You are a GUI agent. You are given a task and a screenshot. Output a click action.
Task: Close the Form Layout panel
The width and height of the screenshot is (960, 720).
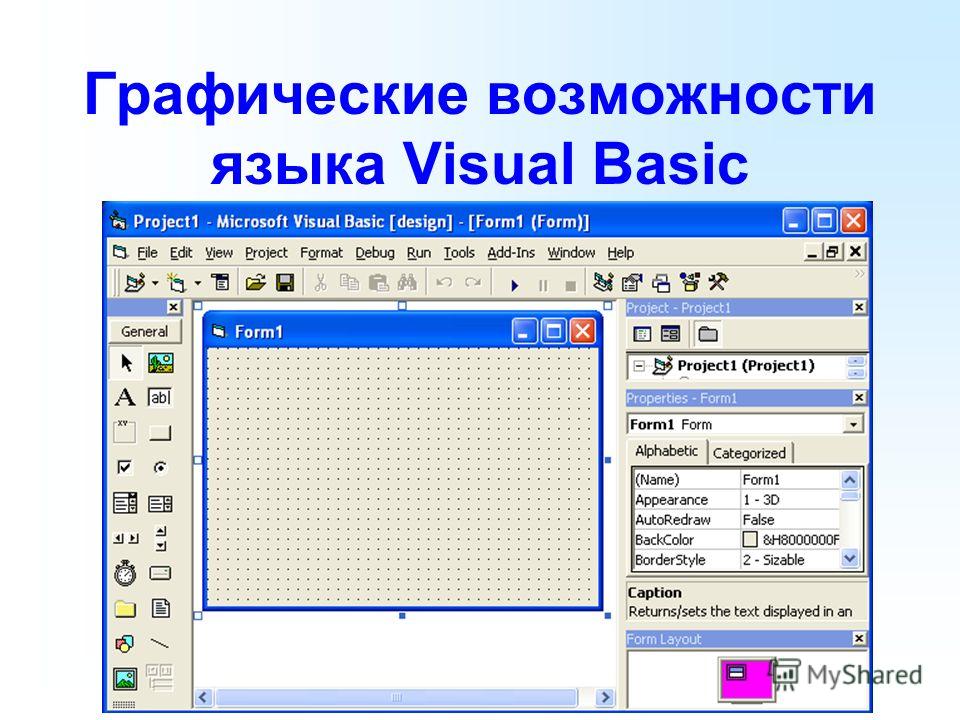[859, 639]
